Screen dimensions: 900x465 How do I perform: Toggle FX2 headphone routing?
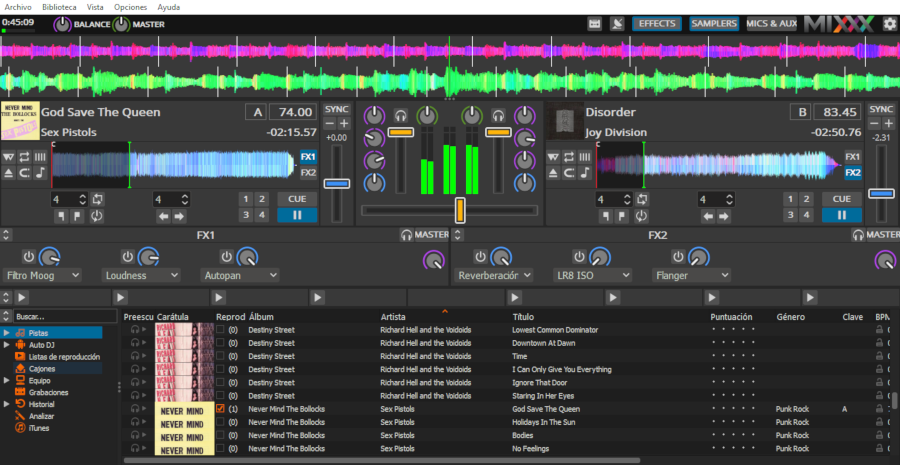coord(858,235)
